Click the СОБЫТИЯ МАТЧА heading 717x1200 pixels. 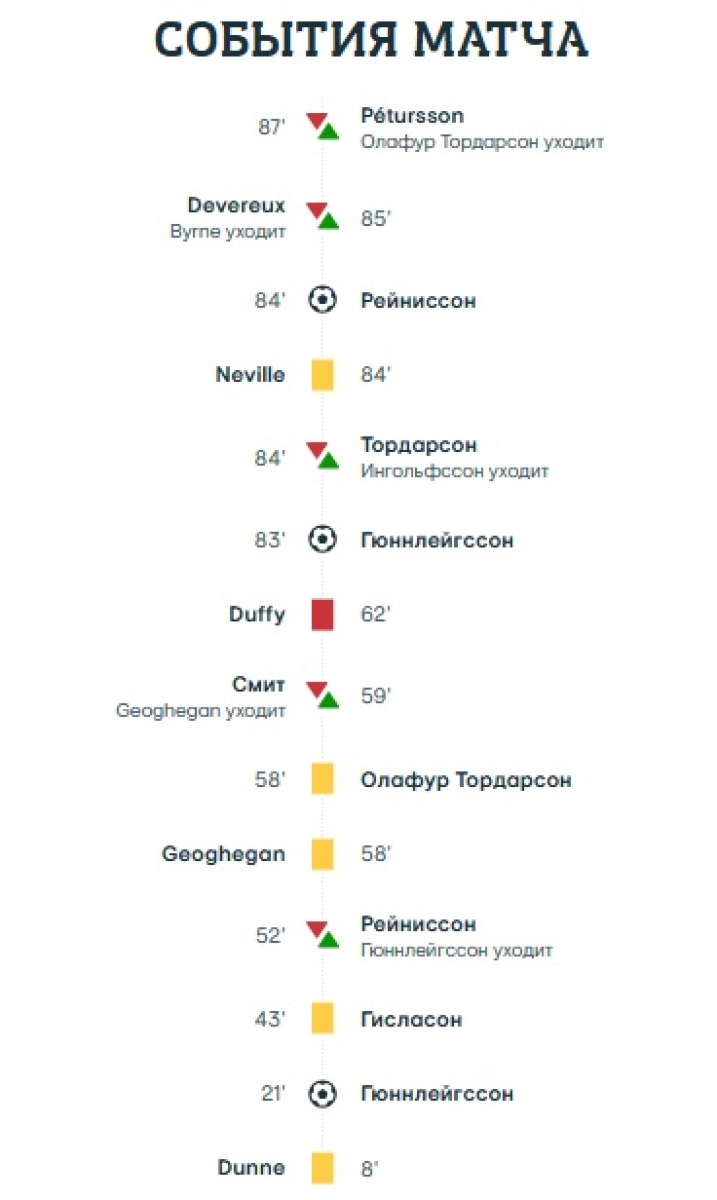[x=371, y=40]
